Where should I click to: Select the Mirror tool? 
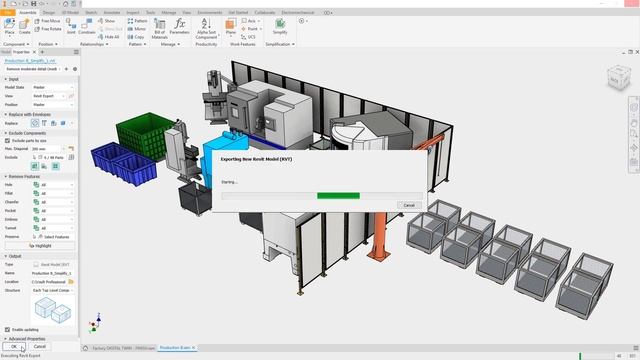(x=136, y=29)
